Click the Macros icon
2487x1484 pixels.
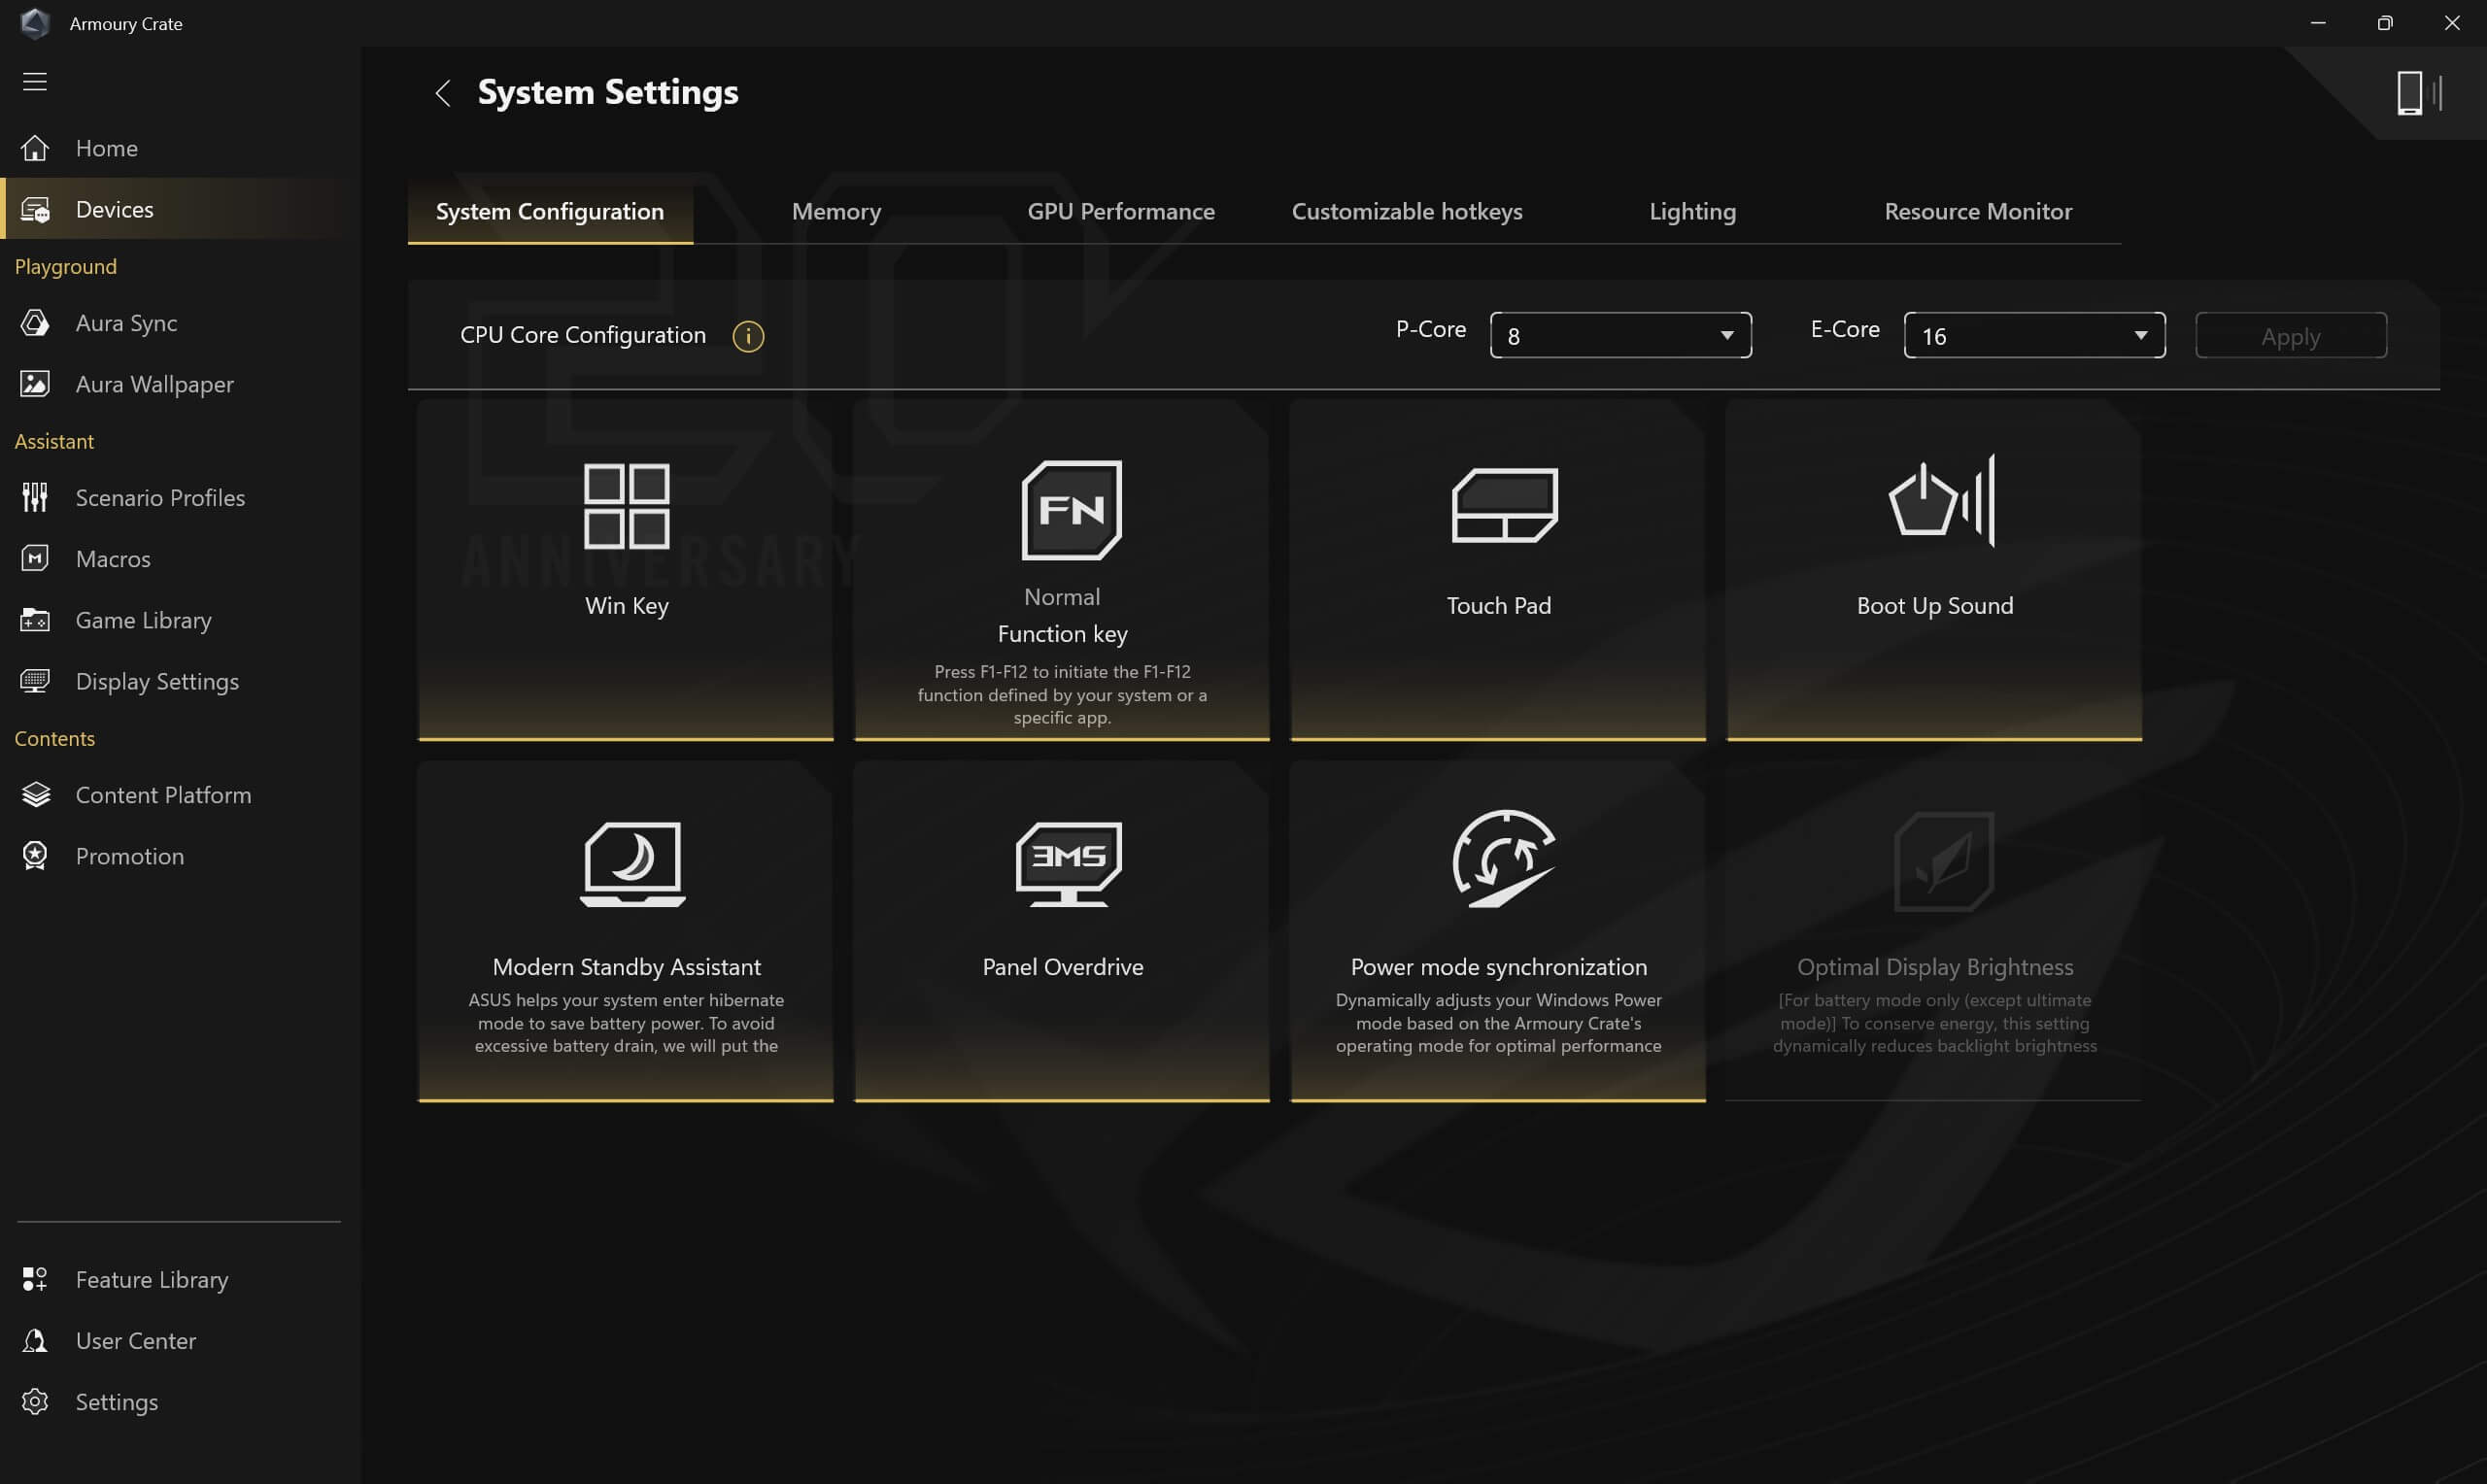(x=35, y=558)
